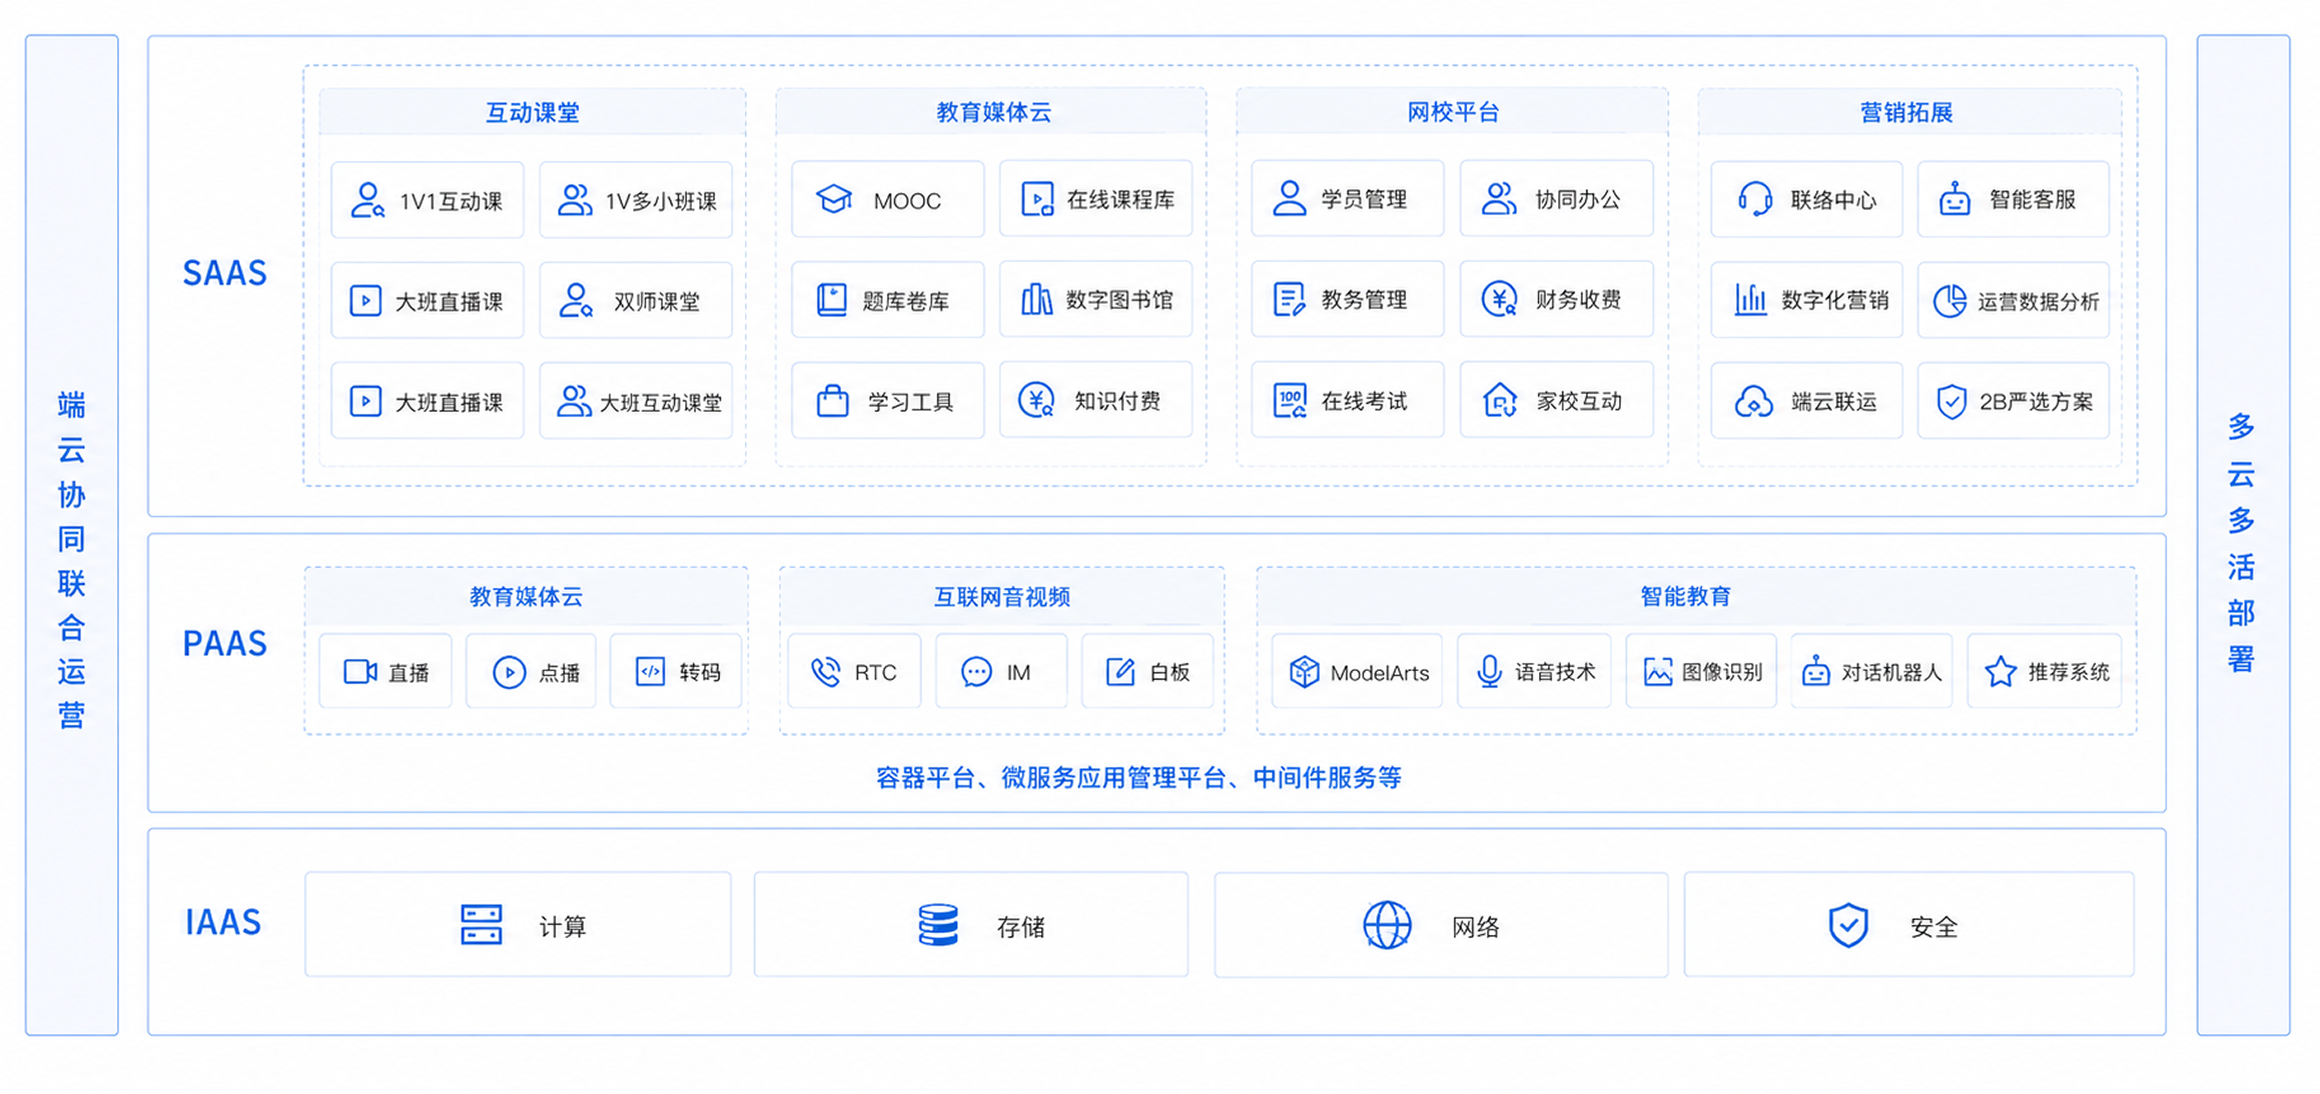This screenshot has height=1094, width=2320.
Task: Click the 直播 camera icon
Action: (x=360, y=672)
